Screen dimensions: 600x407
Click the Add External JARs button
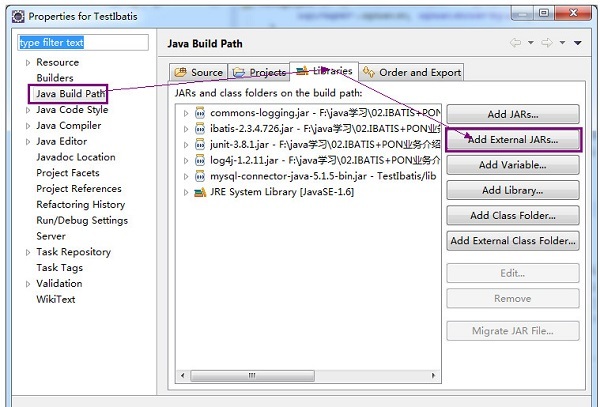(x=513, y=140)
